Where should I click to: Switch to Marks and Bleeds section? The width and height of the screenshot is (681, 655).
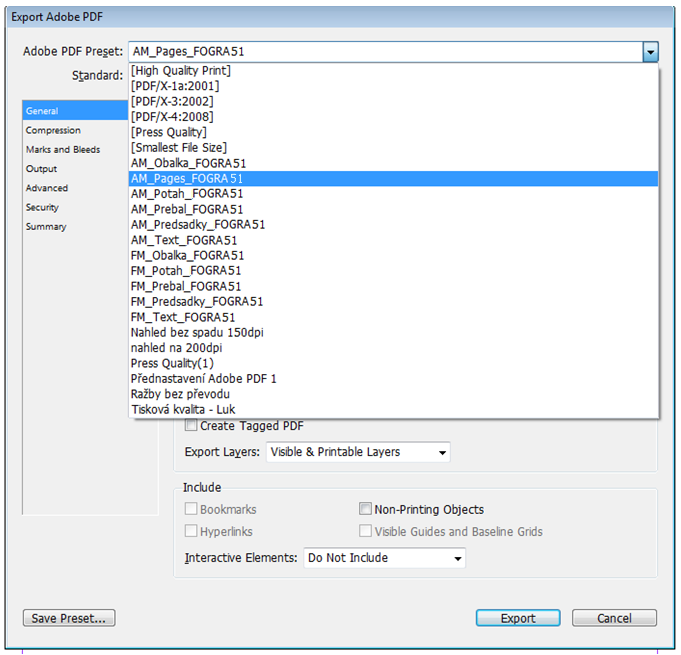[63, 150]
